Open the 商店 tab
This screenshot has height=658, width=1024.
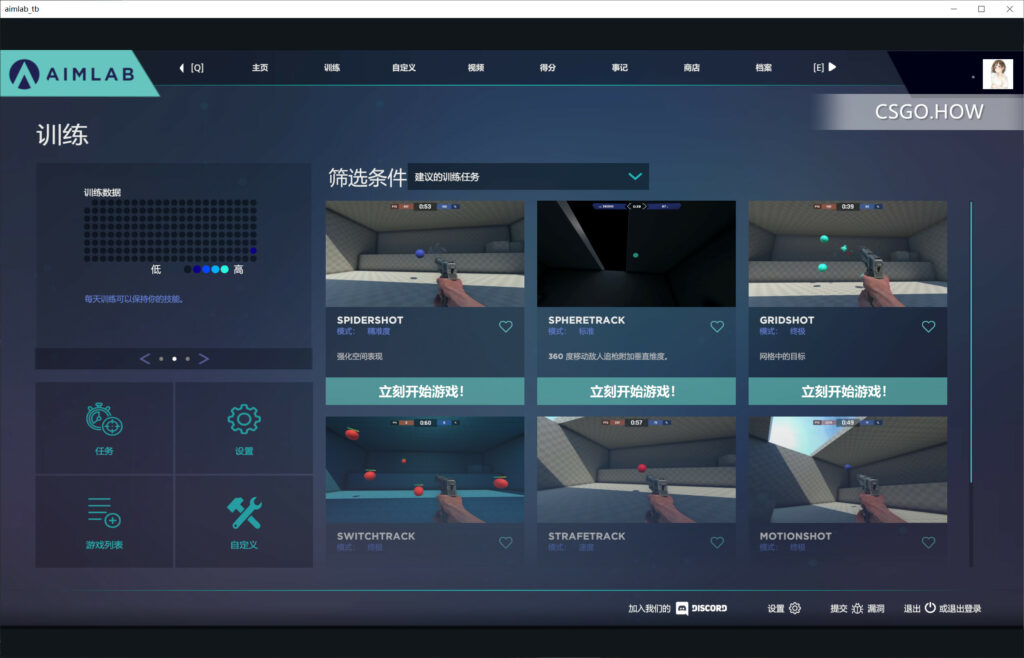point(691,68)
